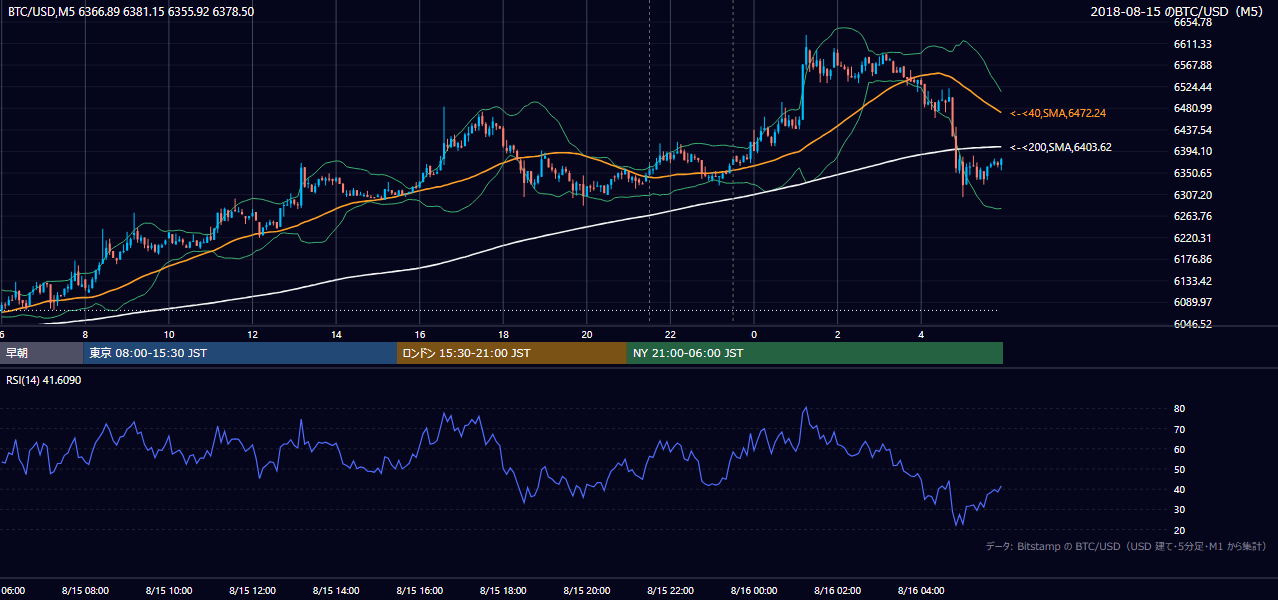1278x600 pixels.
Task: Select the 40 SMA label 6472.24
Action: (1058, 113)
